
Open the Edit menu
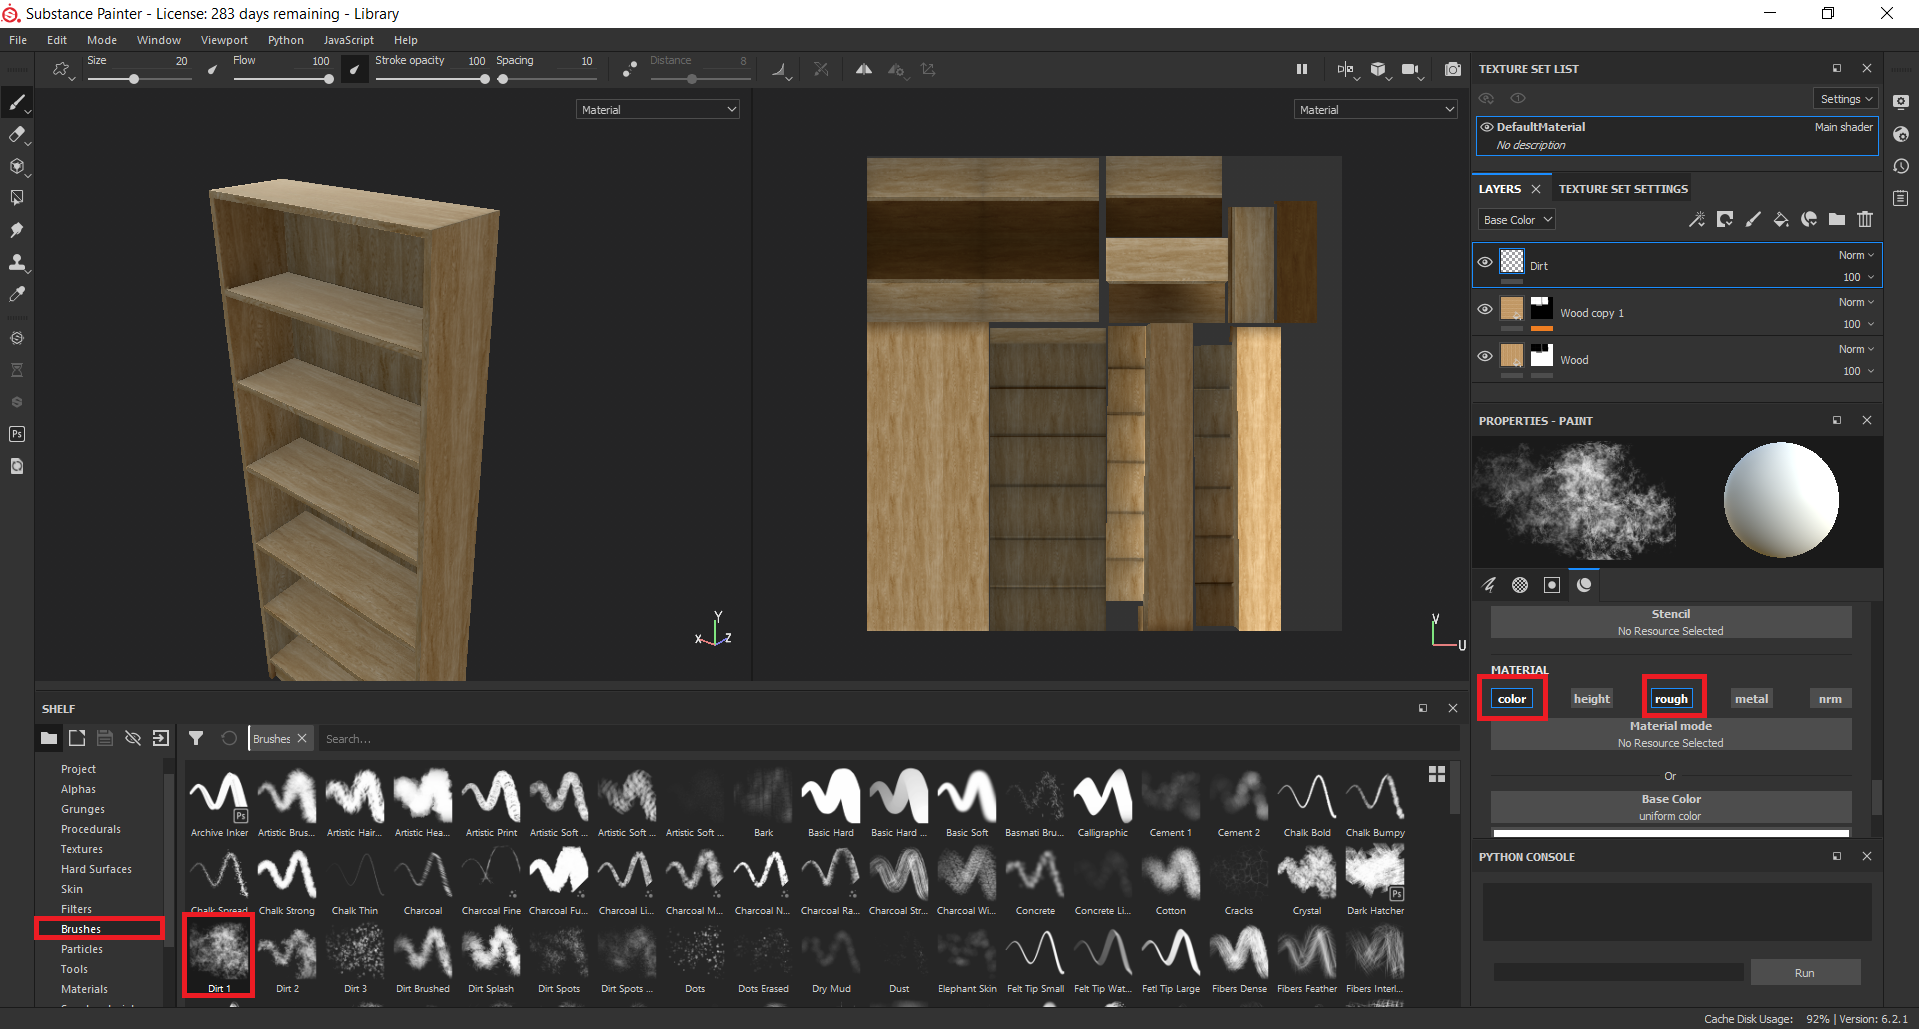click(x=57, y=40)
